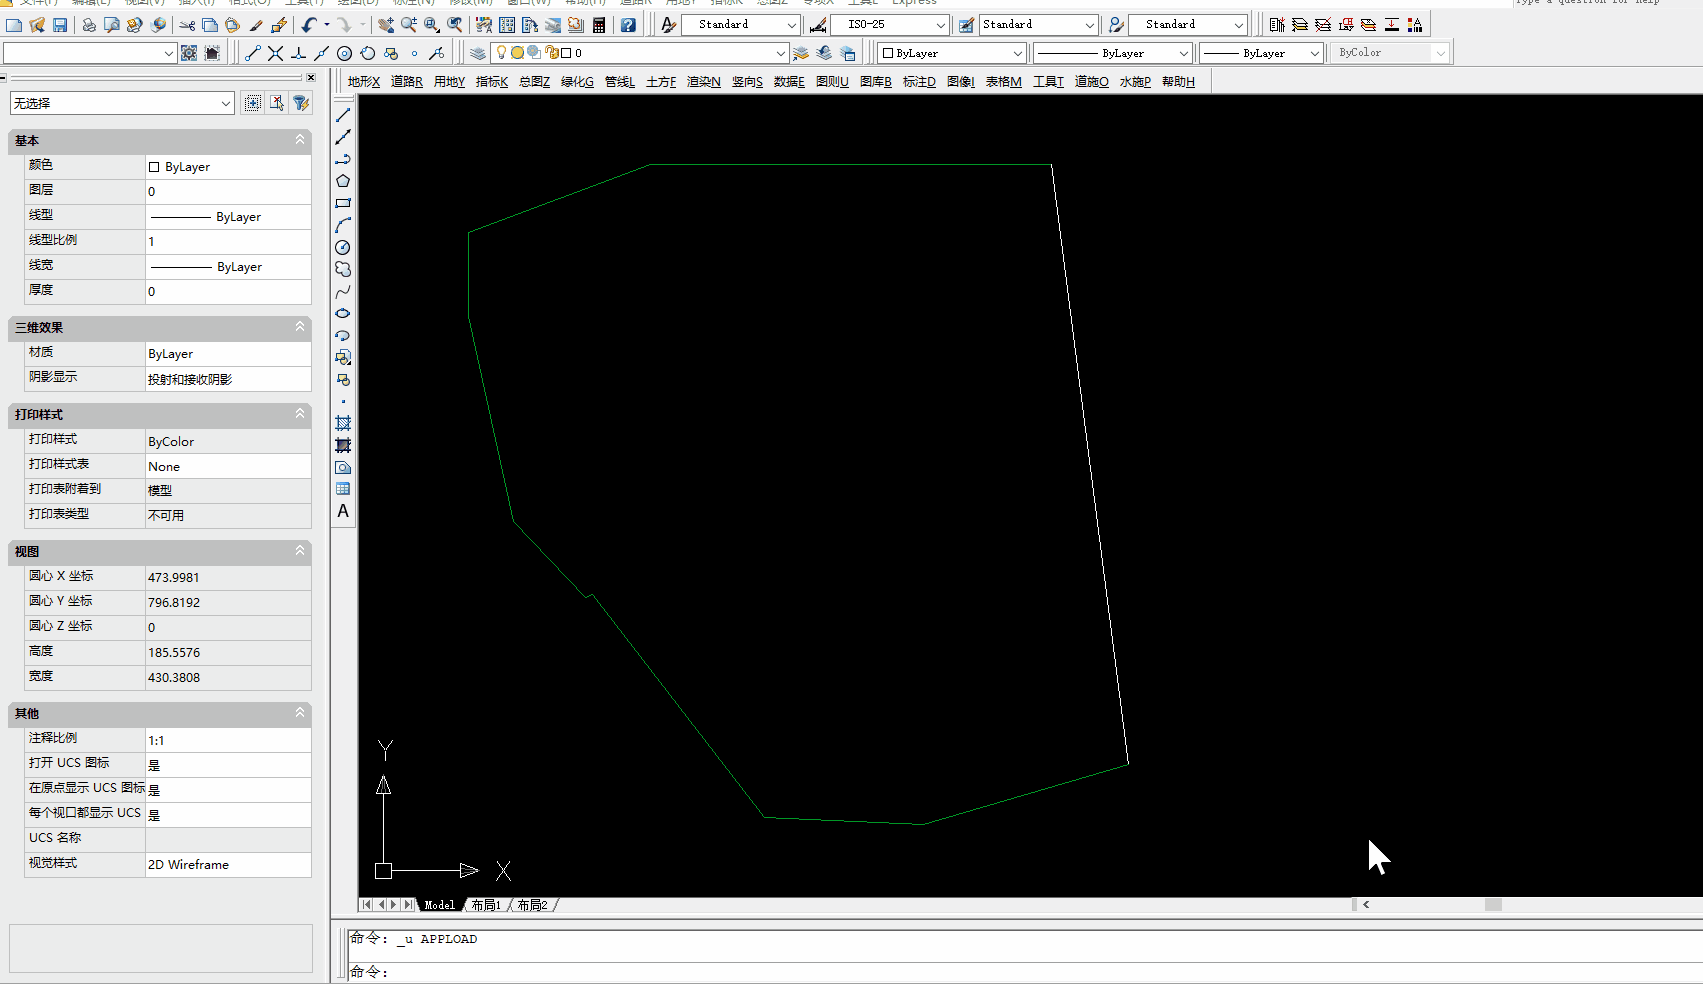This screenshot has height=984, width=1703.
Task: Select the multiline Text tool
Action: [x=343, y=511]
